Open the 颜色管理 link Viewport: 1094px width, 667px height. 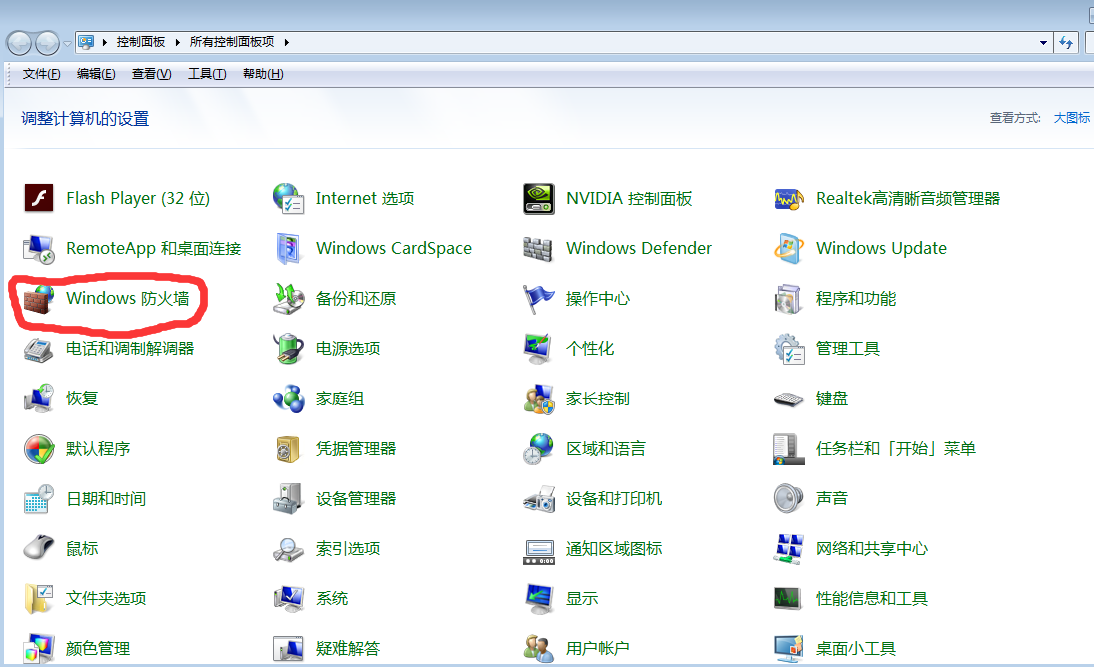[x=98, y=649]
